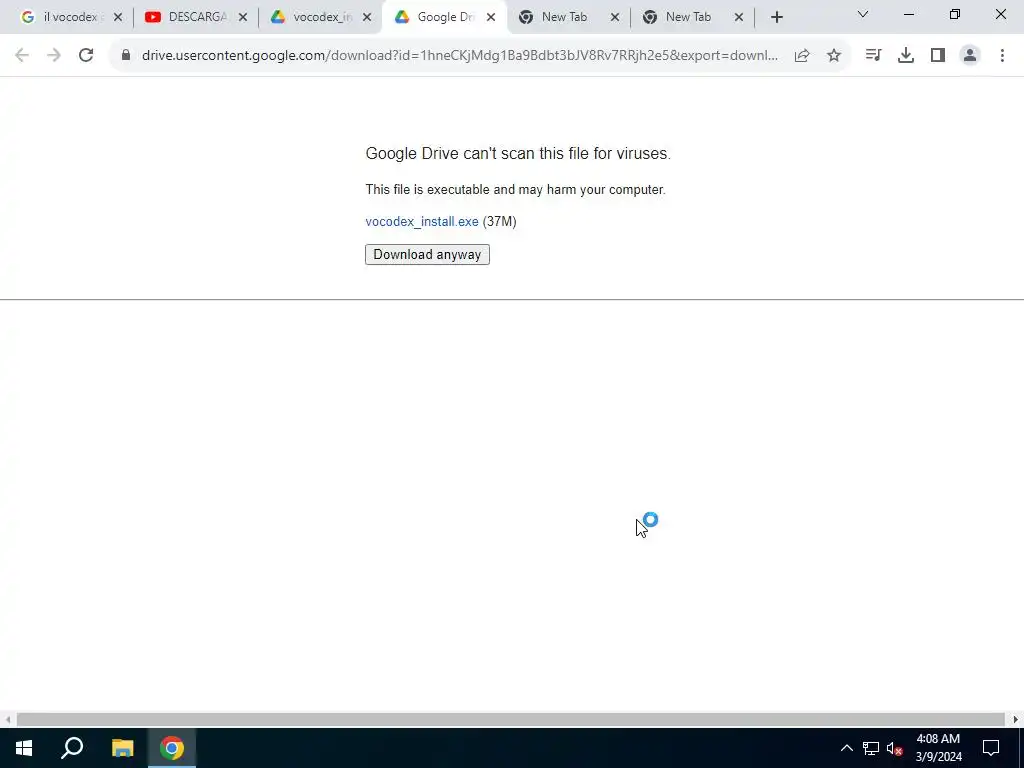Image resolution: width=1024 pixels, height=768 pixels.
Task: Minimize the Chrome window
Action: click(908, 14)
